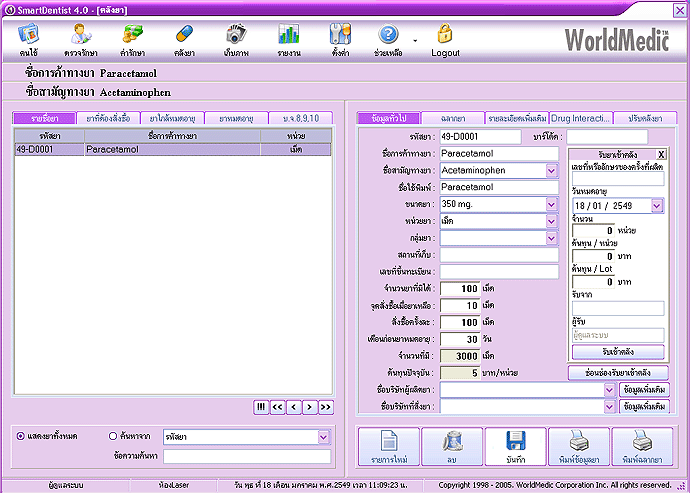Open the empty drug group dropdown
Viewport: 690px width, 493px height.
(552, 238)
